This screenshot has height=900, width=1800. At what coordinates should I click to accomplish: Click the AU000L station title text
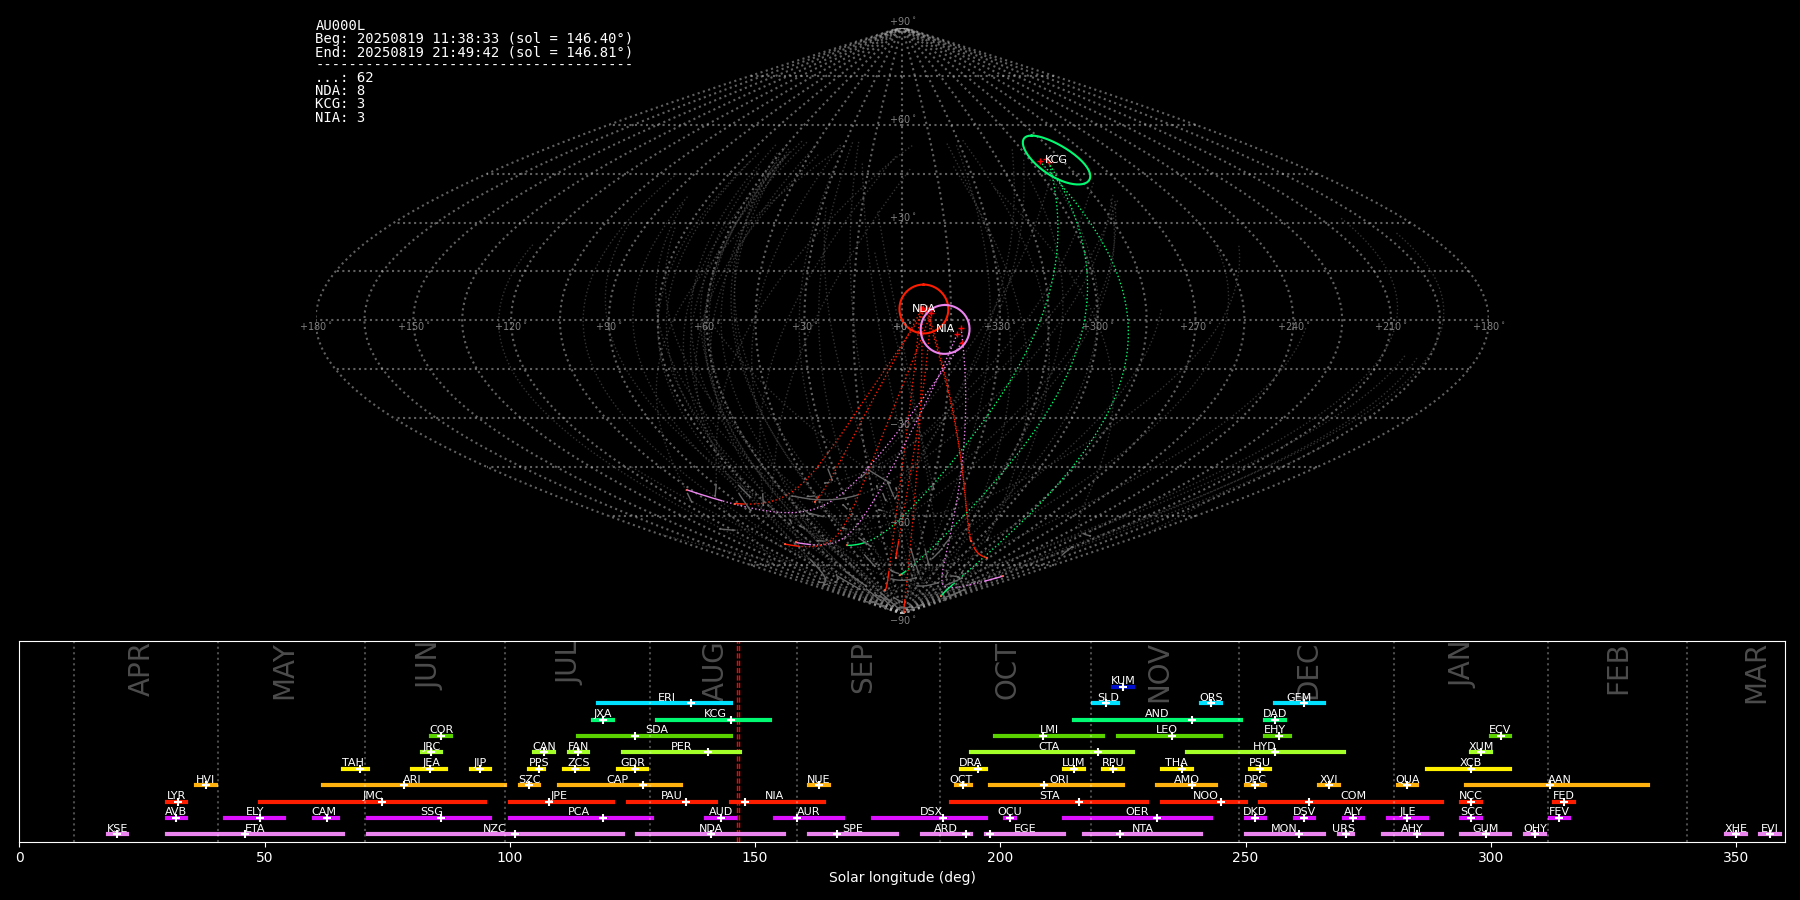click(340, 26)
